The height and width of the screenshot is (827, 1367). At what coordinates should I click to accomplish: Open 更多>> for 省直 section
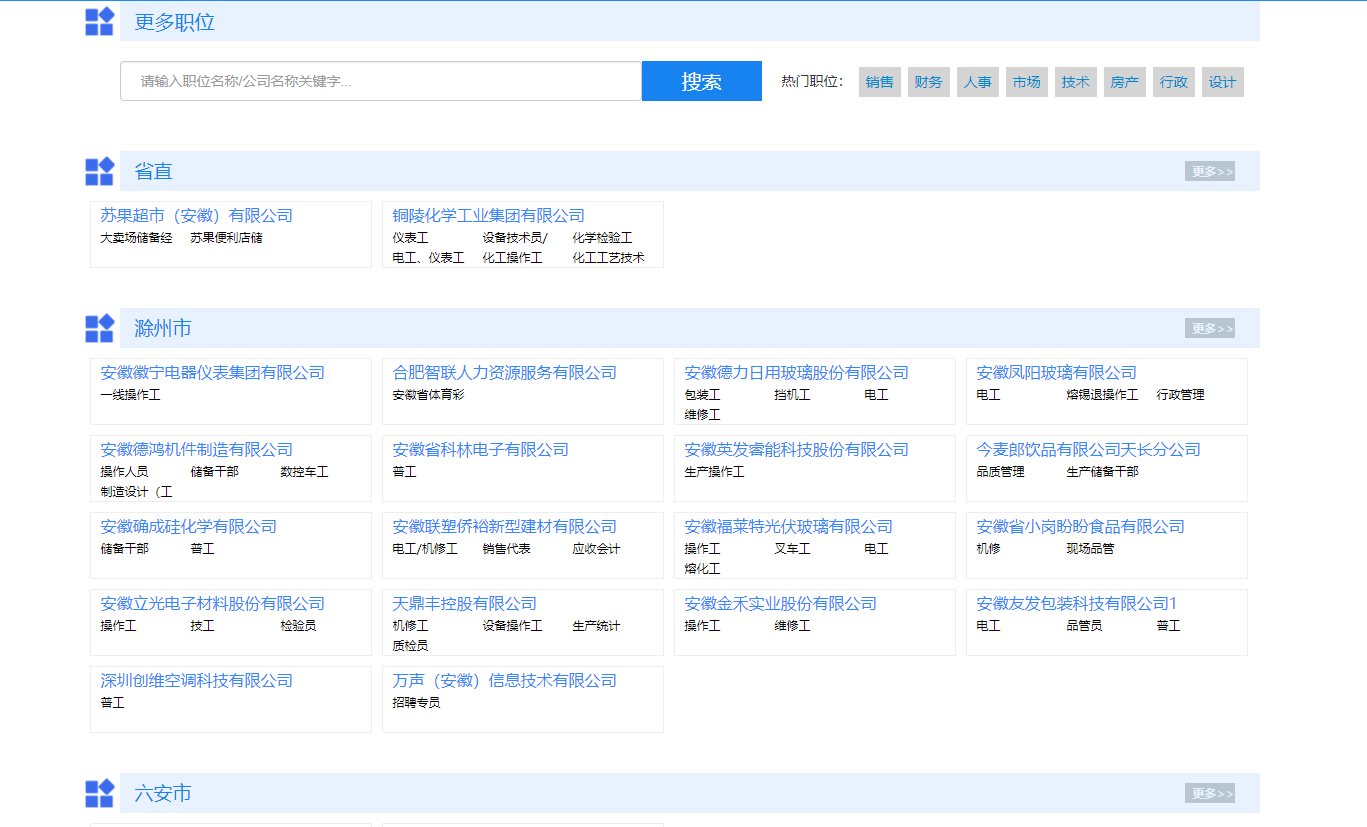[1210, 171]
